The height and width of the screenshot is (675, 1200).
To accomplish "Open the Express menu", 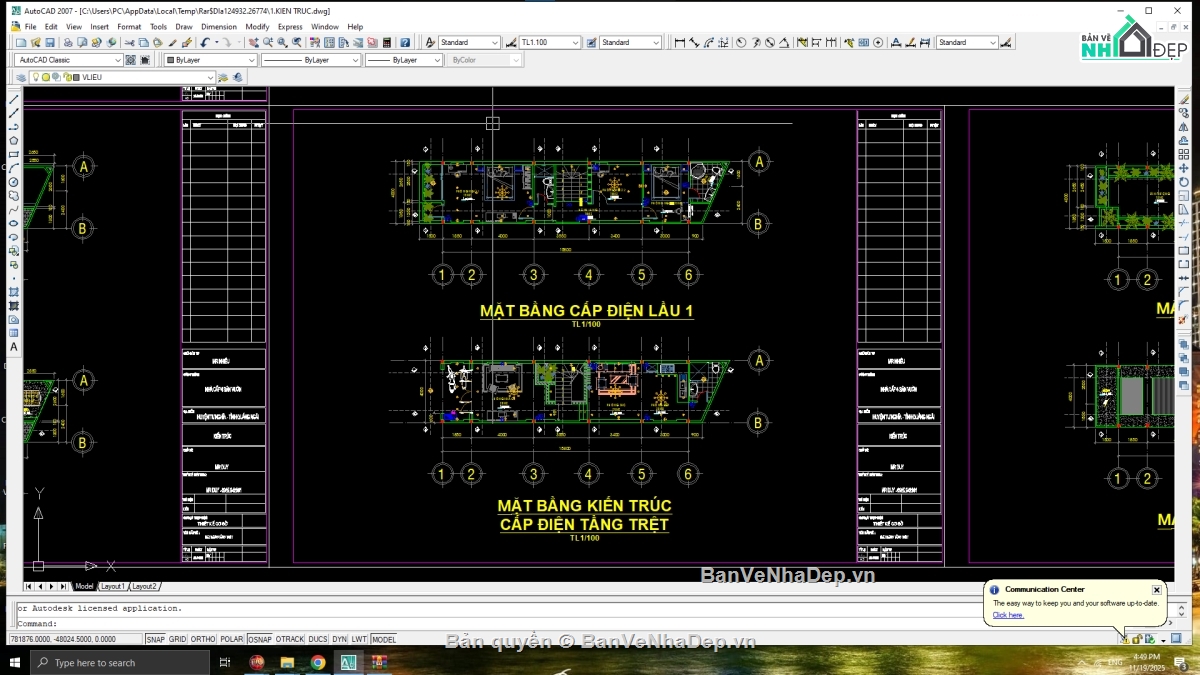I will [290, 27].
